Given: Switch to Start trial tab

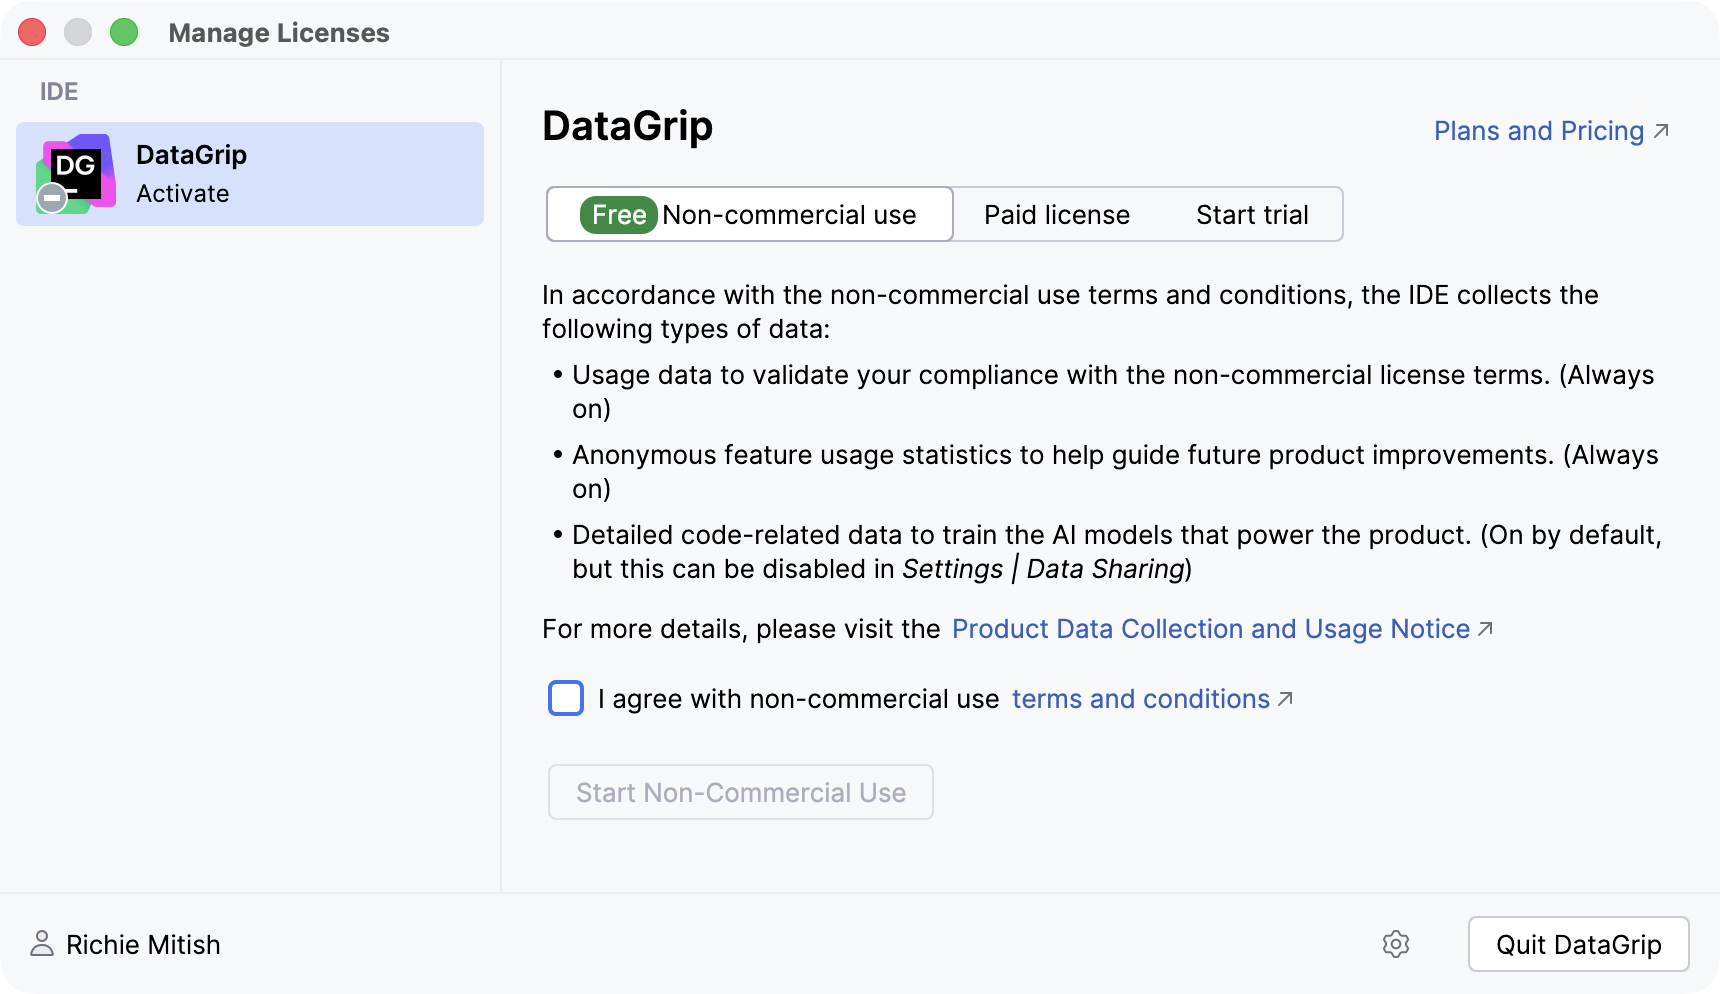Looking at the screenshot, I should 1252,215.
